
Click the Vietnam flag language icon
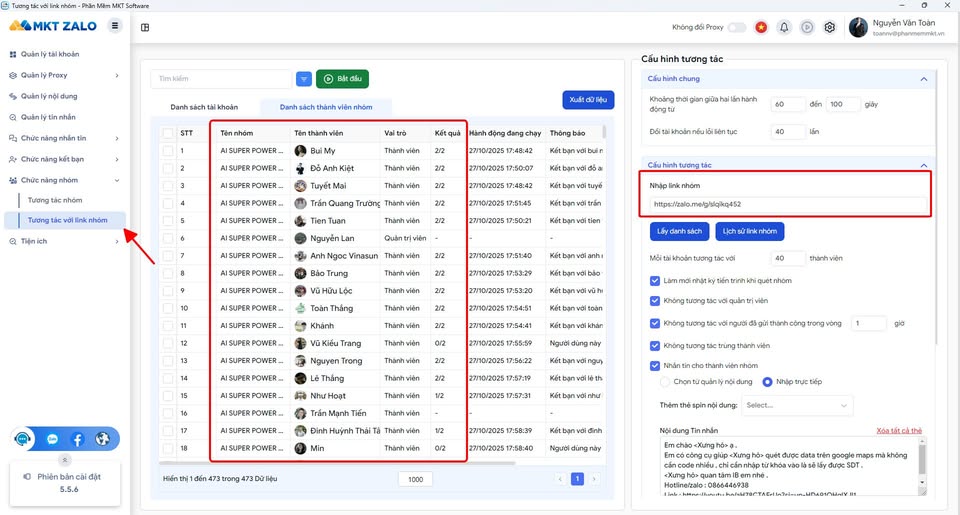[x=761, y=28]
